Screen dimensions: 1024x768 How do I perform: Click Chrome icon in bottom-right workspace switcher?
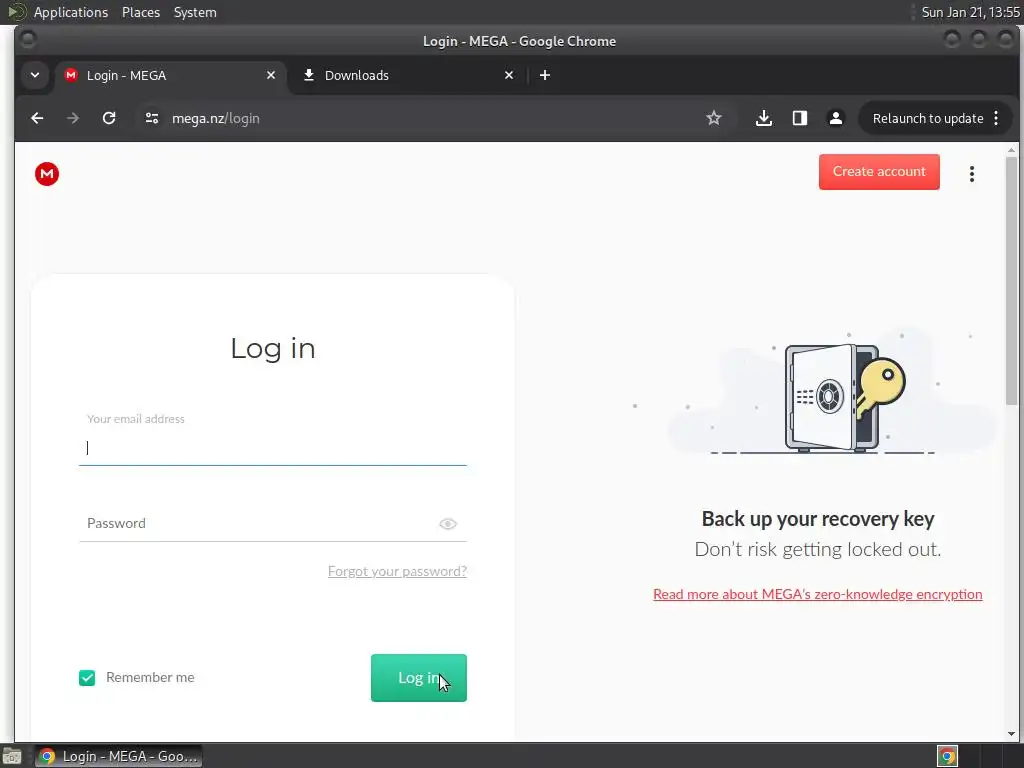click(948, 756)
